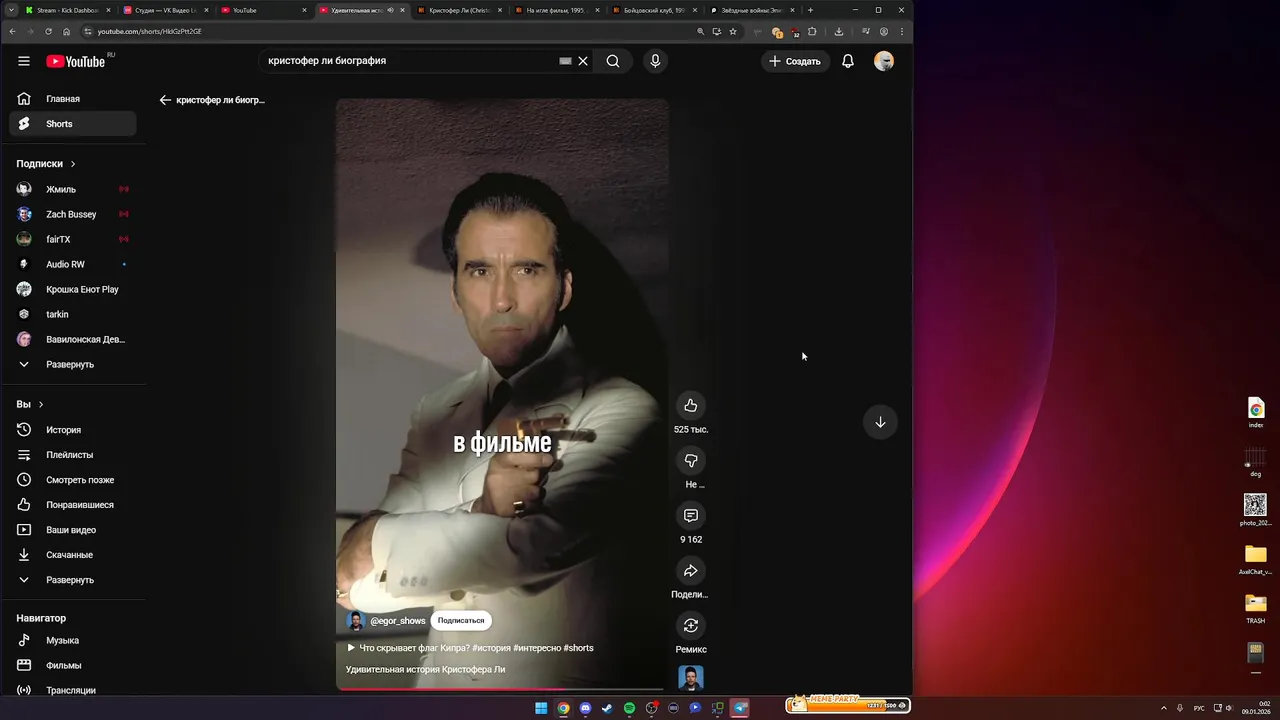1280x720 pixels.
Task: Focus the YouTube search input field
Action: [x=410, y=61]
